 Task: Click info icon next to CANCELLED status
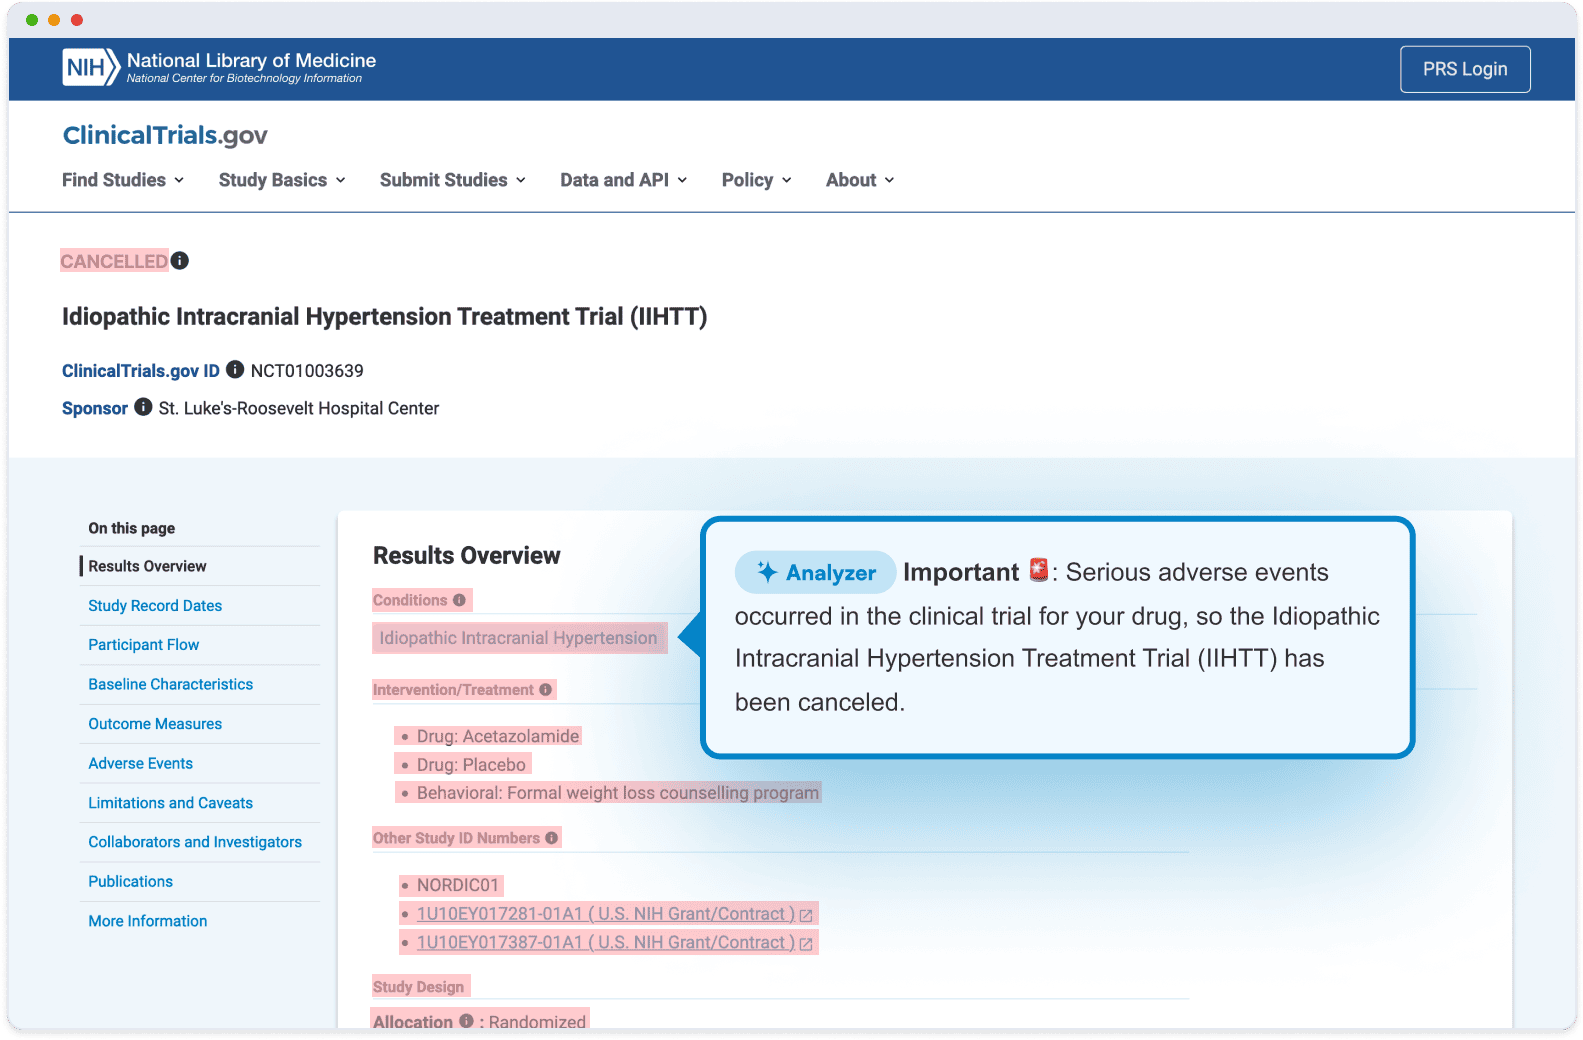(x=180, y=261)
